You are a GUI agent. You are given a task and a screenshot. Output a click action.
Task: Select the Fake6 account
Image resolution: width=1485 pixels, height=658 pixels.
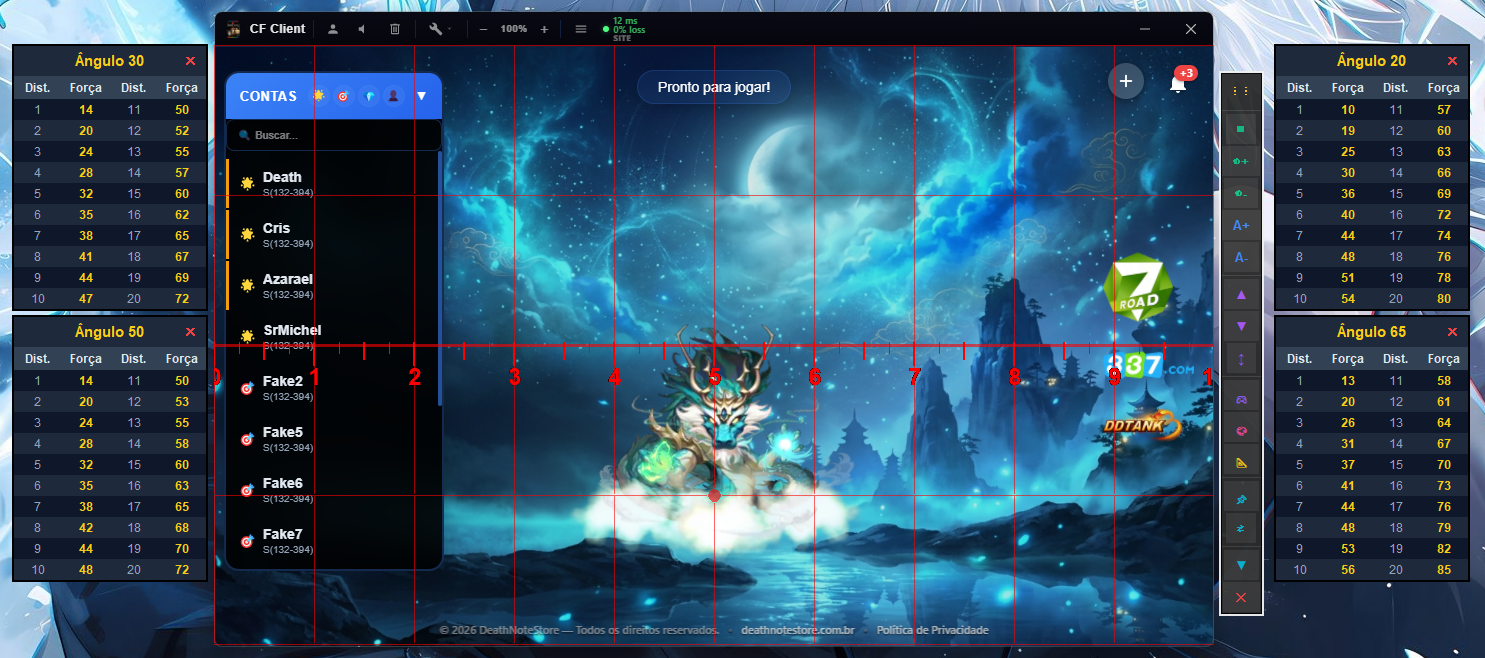pyautogui.click(x=332, y=490)
